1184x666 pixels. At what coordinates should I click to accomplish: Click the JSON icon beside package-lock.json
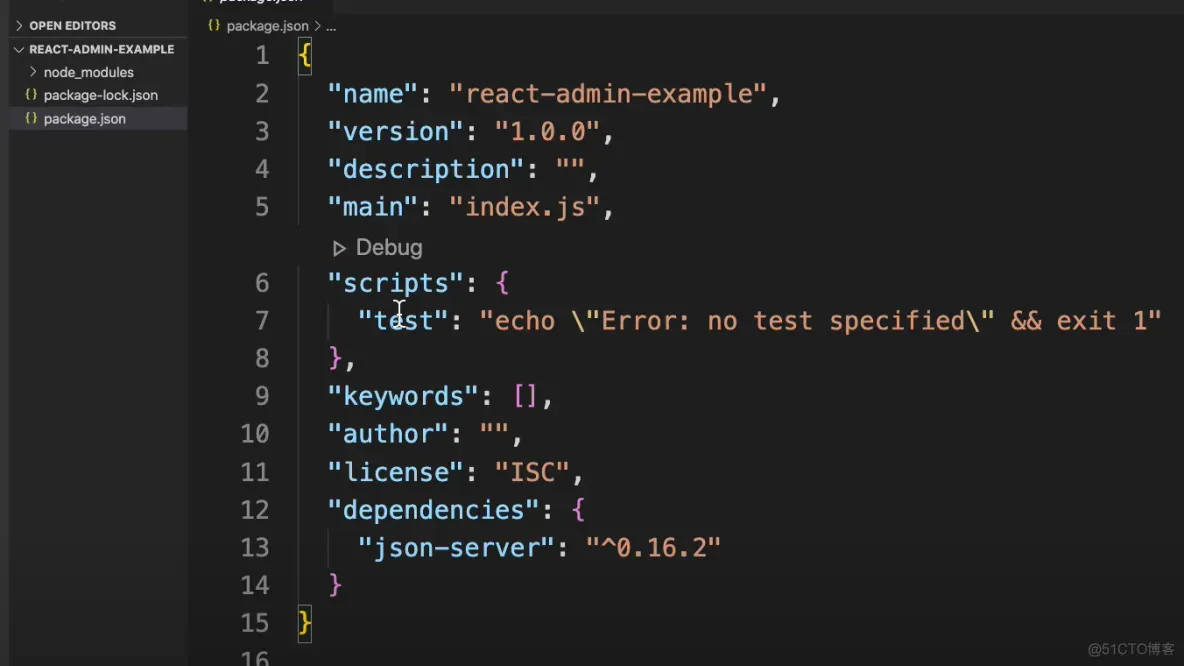tap(31, 94)
